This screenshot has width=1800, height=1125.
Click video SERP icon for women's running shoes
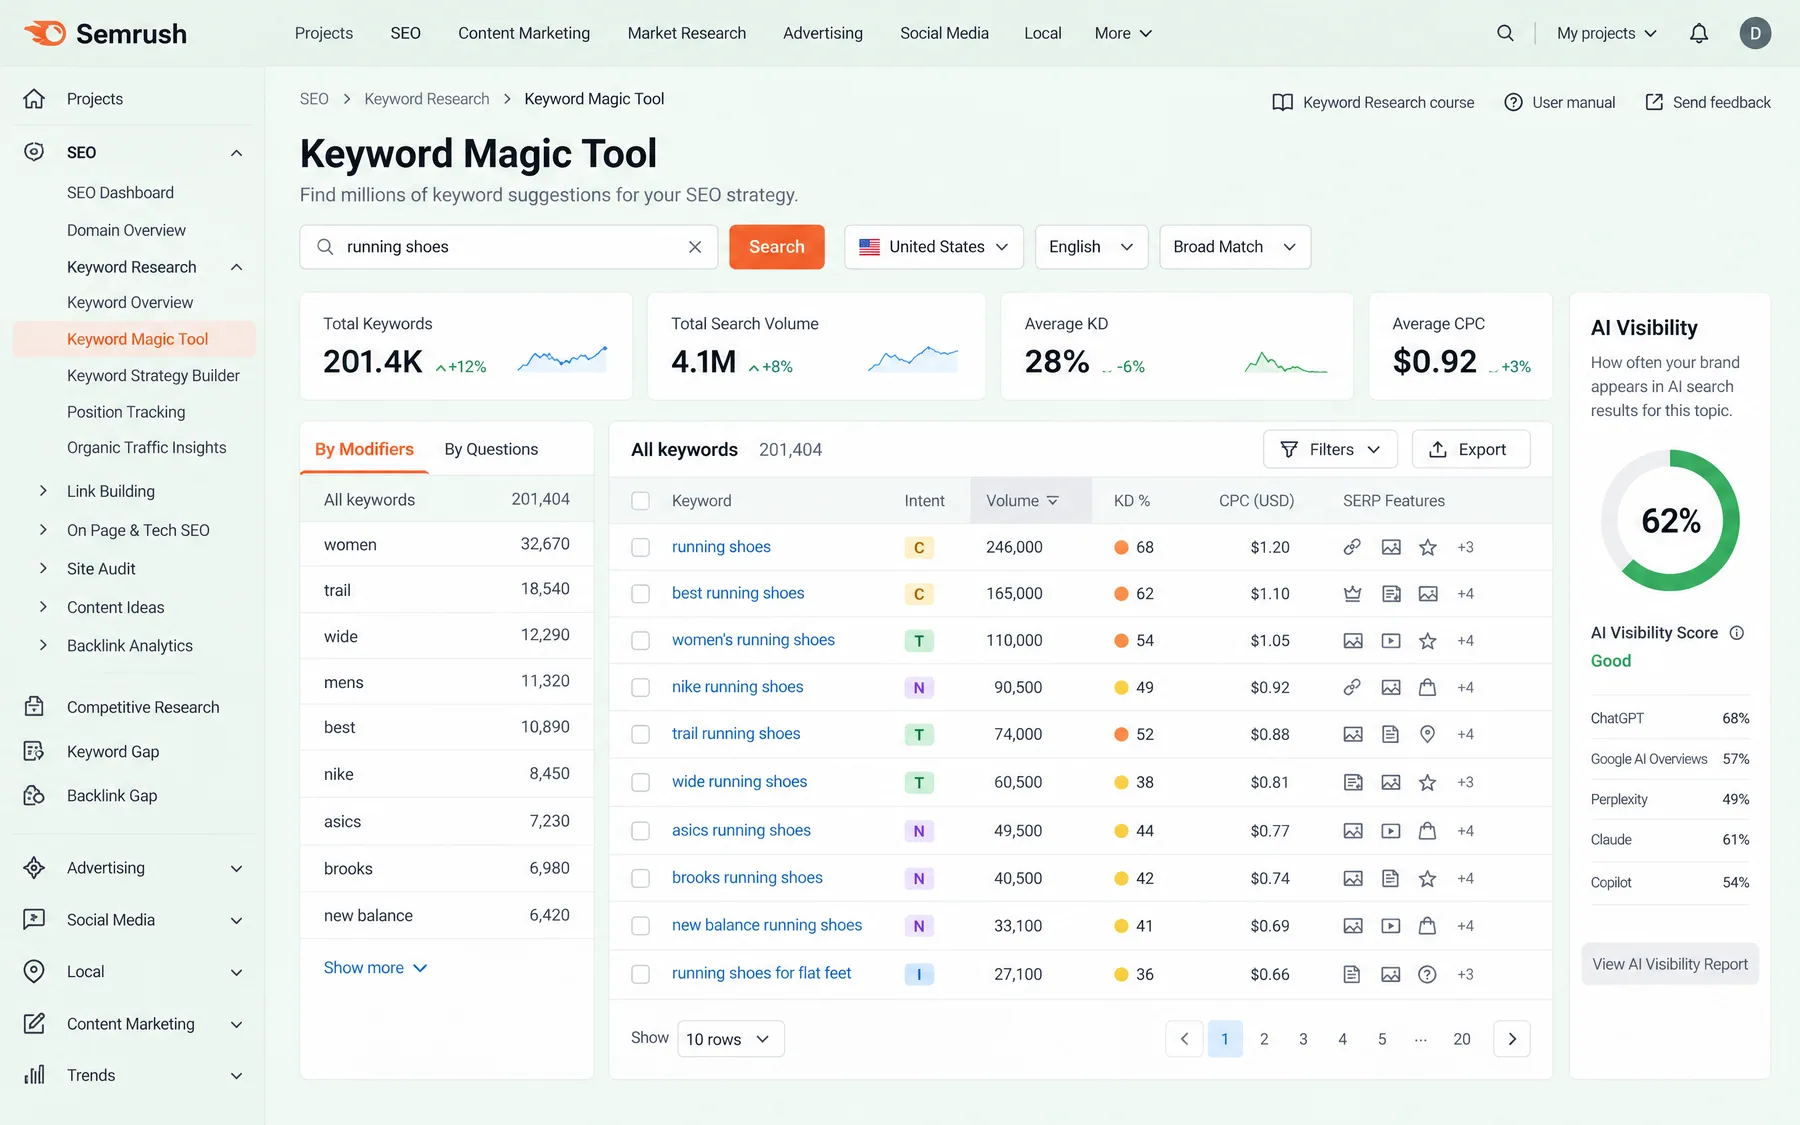[x=1390, y=641]
